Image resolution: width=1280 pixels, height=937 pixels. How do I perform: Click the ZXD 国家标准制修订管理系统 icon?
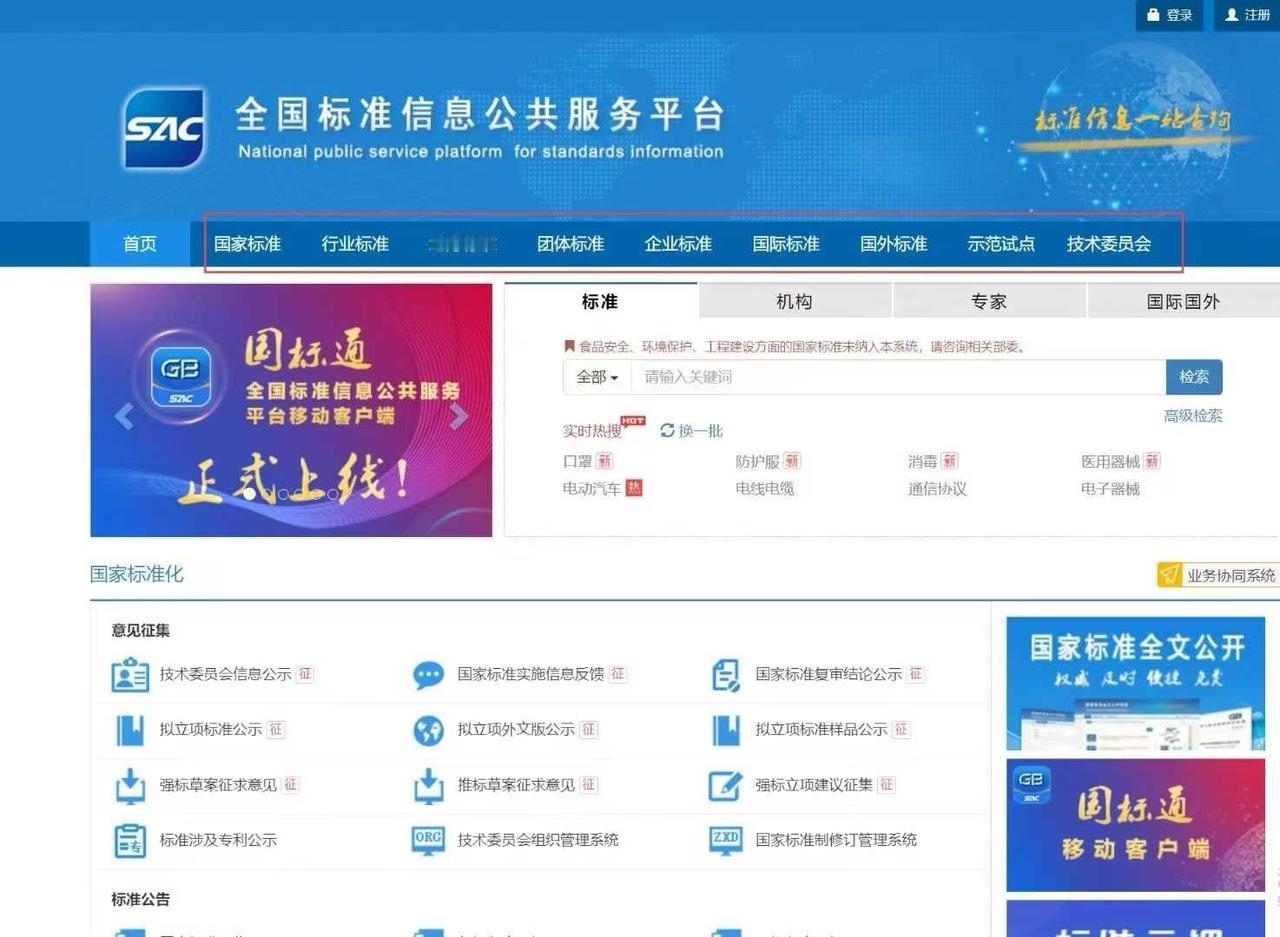(728, 840)
